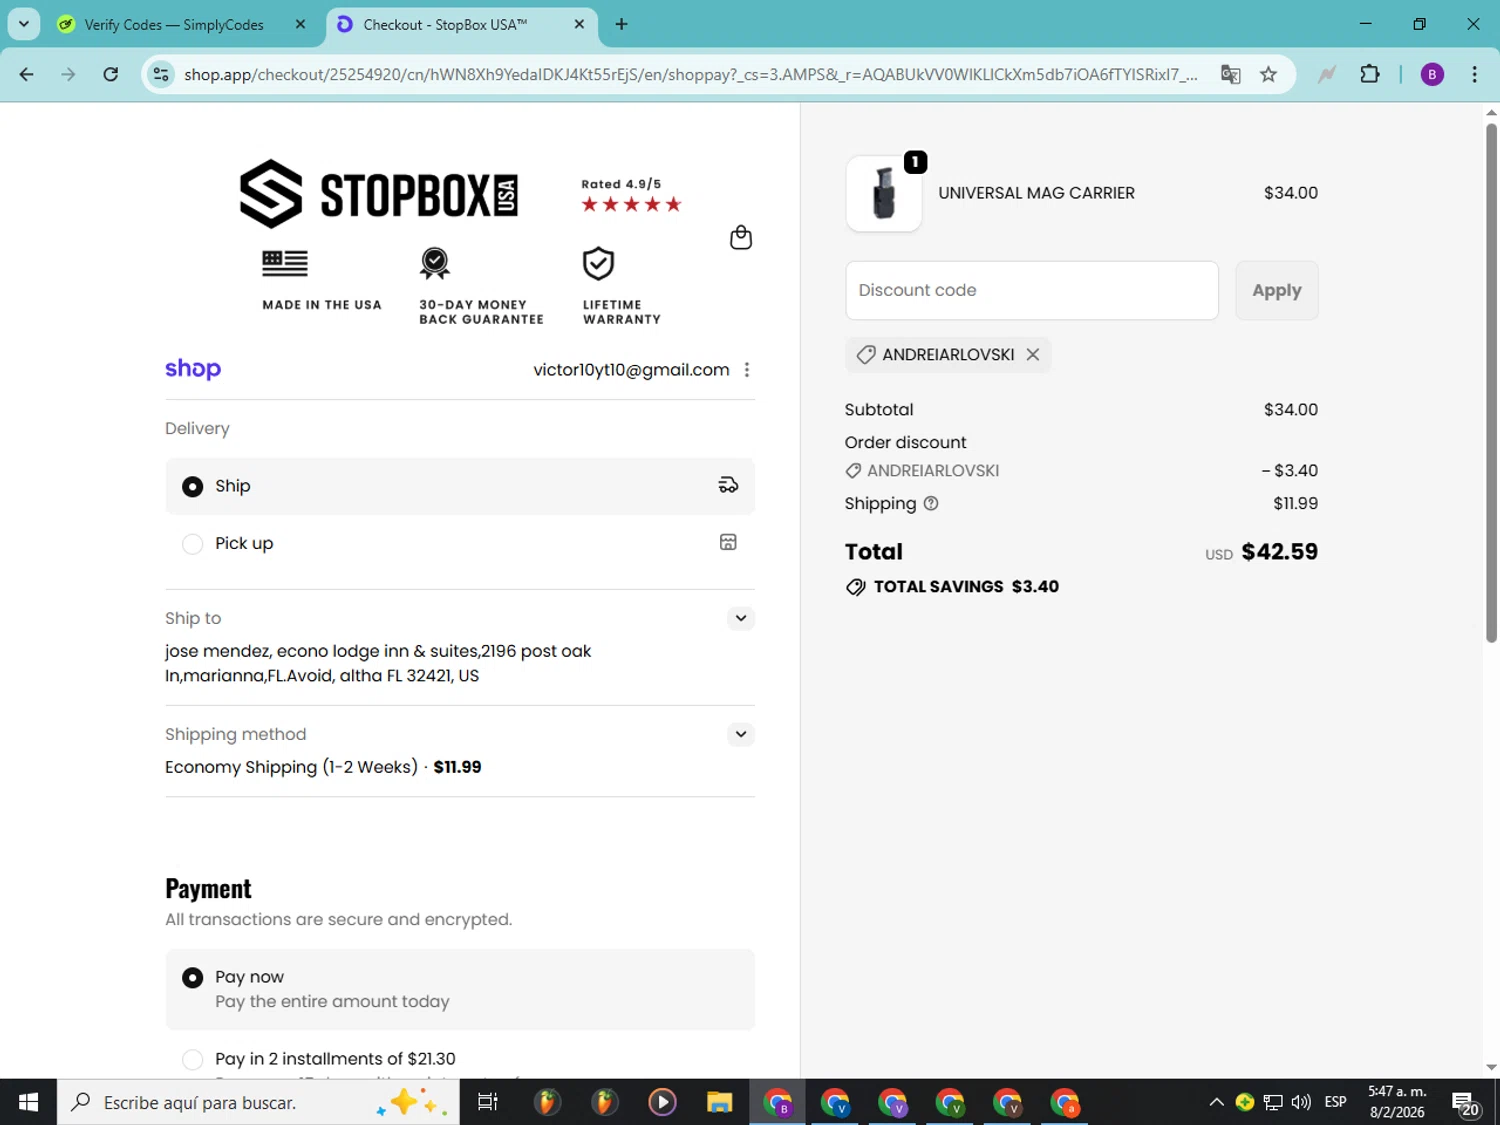Close the Verify Codes SimplyCodes tab
The width and height of the screenshot is (1500, 1125).
pos(300,24)
